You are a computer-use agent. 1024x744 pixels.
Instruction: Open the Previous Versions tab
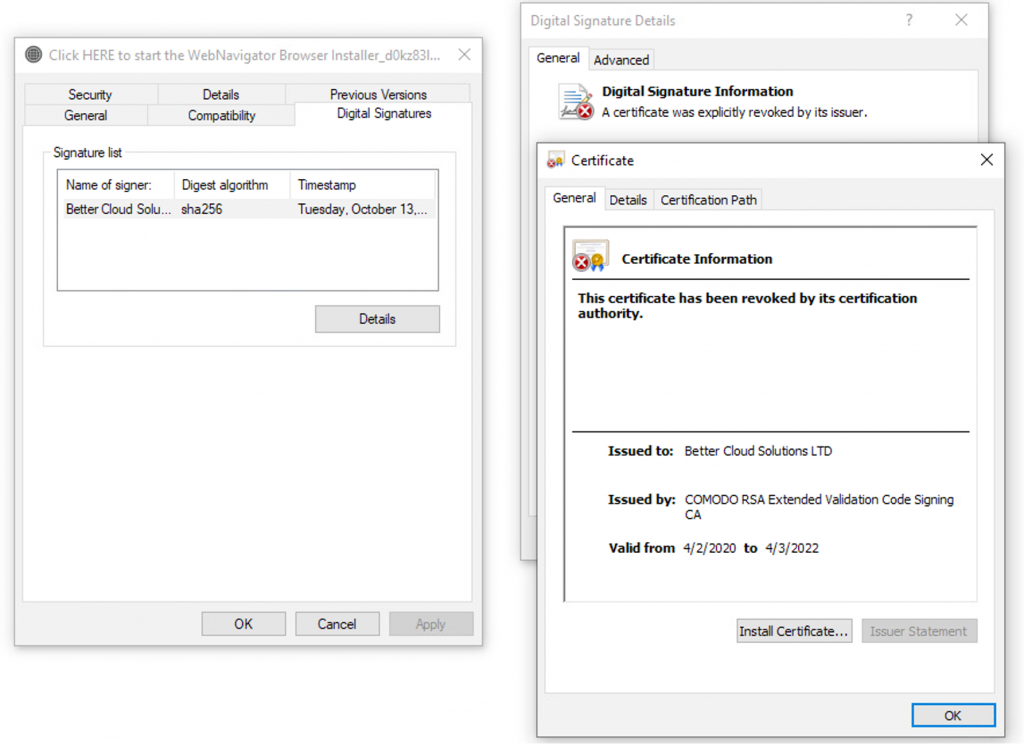click(378, 94)
